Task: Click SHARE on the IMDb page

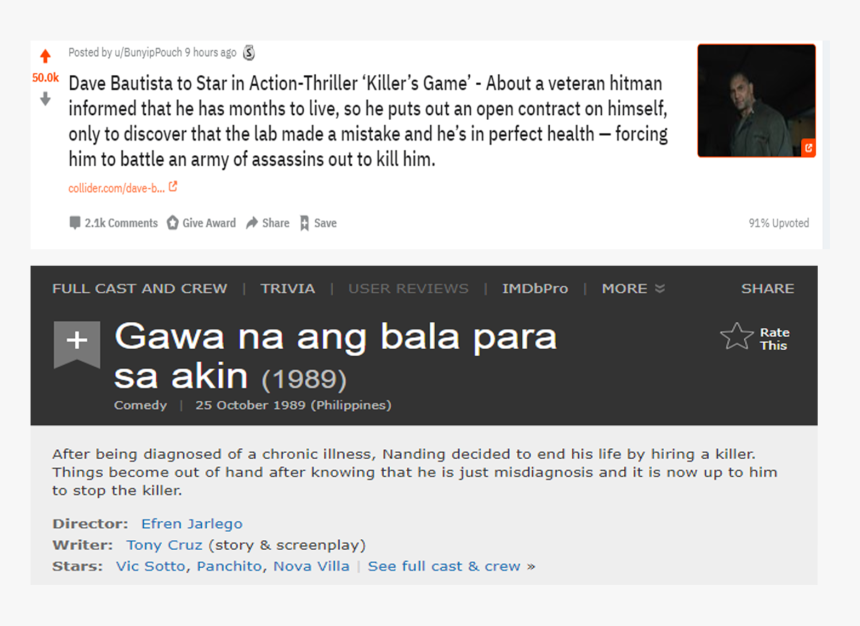Action: (x=767, y=289)
